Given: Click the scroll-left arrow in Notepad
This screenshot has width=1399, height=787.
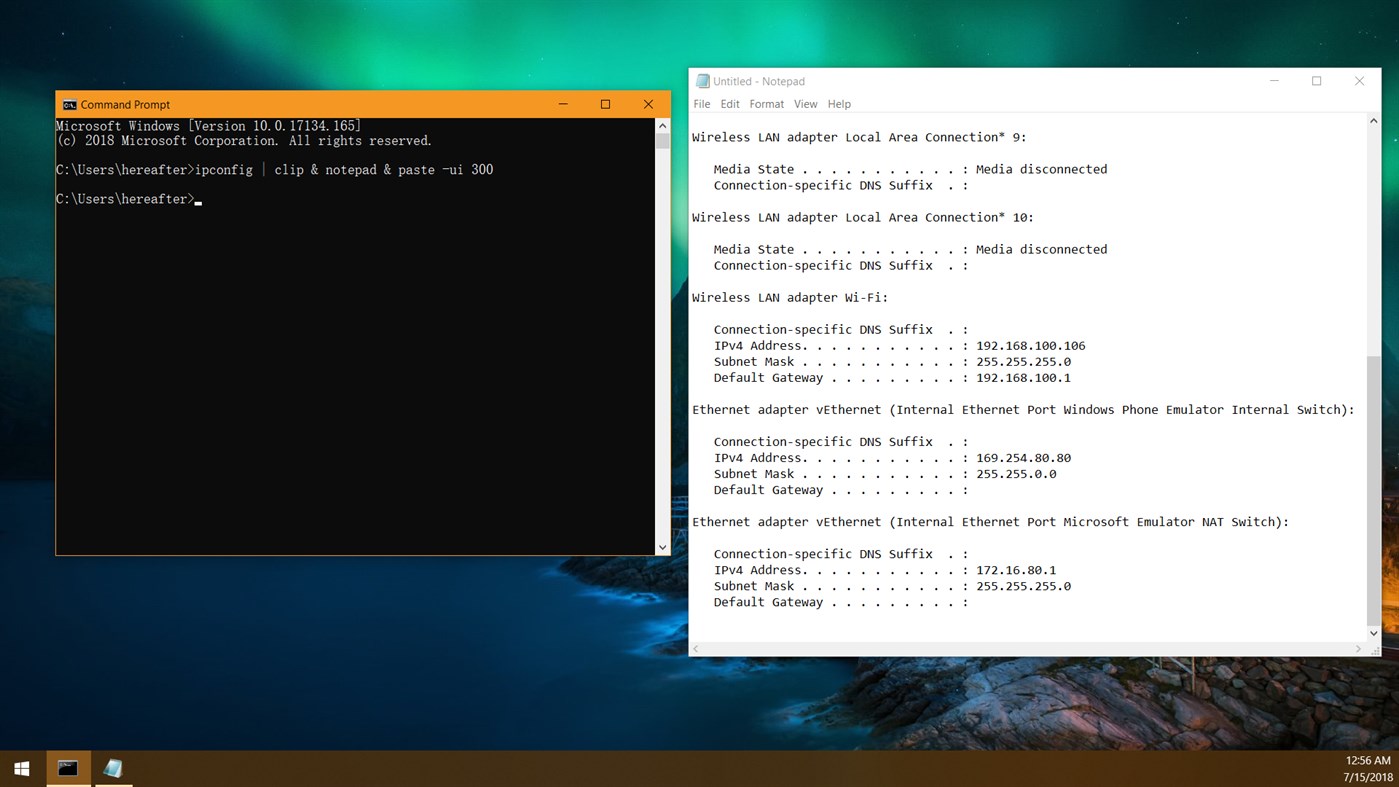Looking at the screenshot, I should point(697,648).
